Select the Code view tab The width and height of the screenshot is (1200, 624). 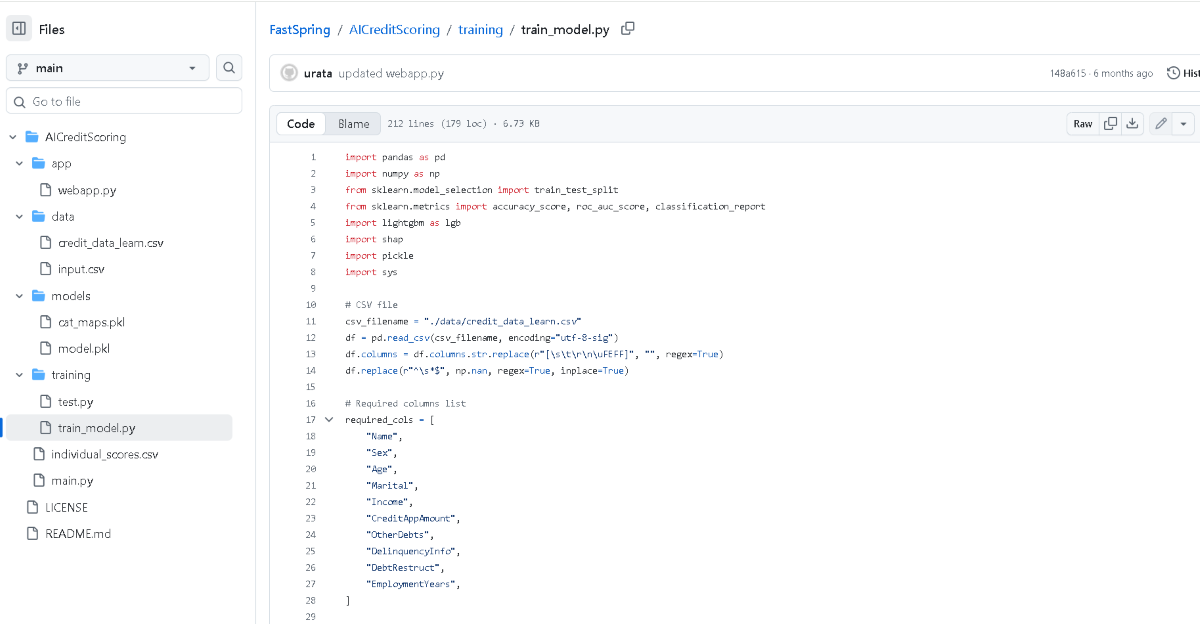click(x=300, y=124)
